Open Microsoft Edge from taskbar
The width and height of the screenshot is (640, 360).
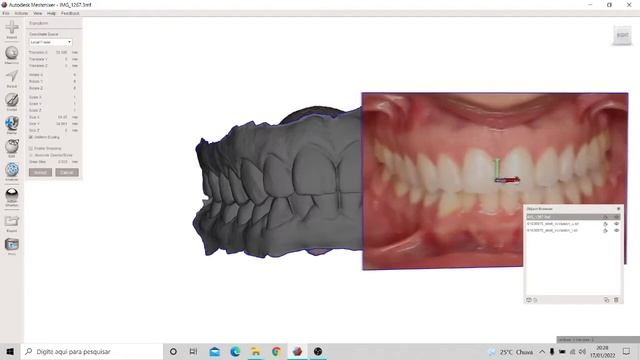235,351
